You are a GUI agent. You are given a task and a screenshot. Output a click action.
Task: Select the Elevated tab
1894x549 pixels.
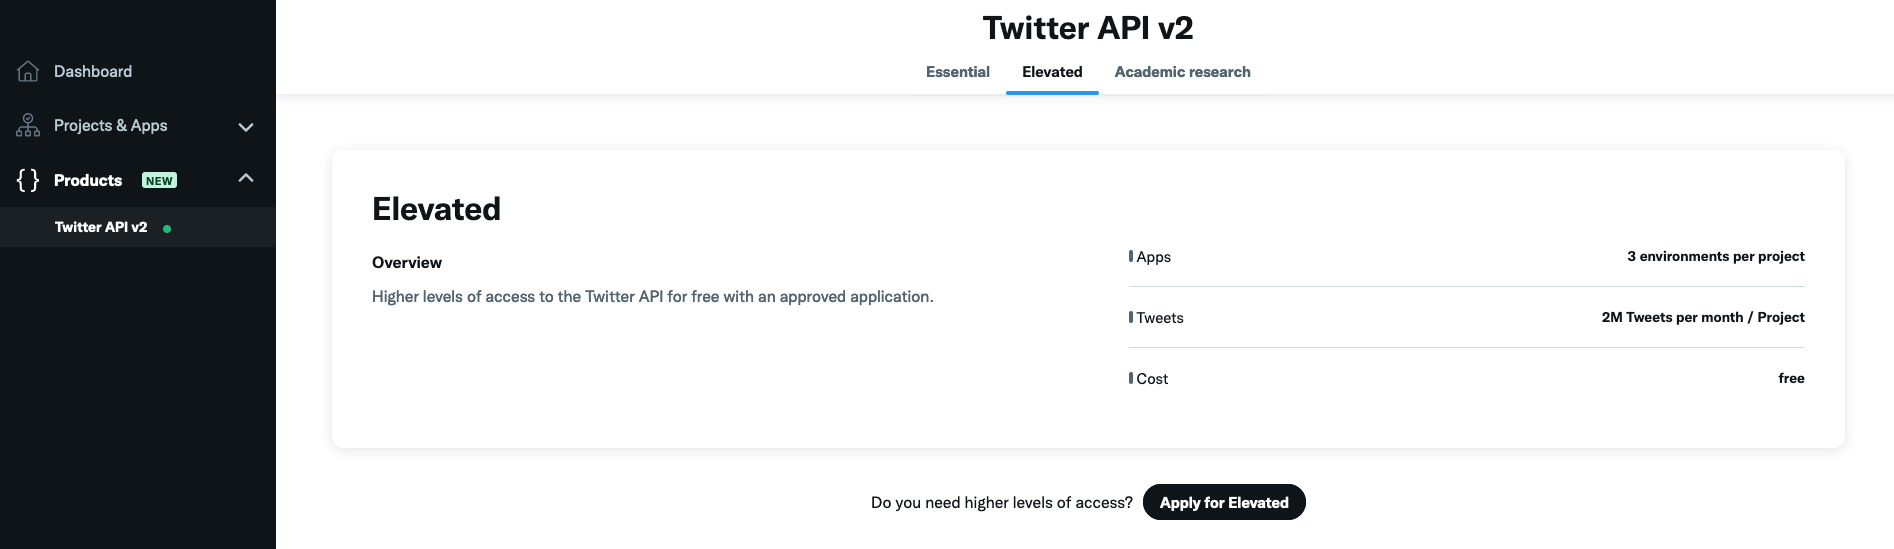tap(1052, 72)
